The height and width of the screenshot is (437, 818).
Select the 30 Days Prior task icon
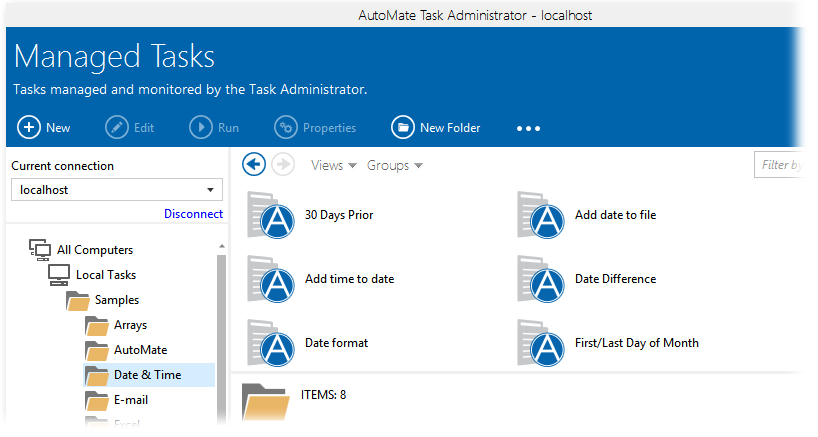(271, 215)
